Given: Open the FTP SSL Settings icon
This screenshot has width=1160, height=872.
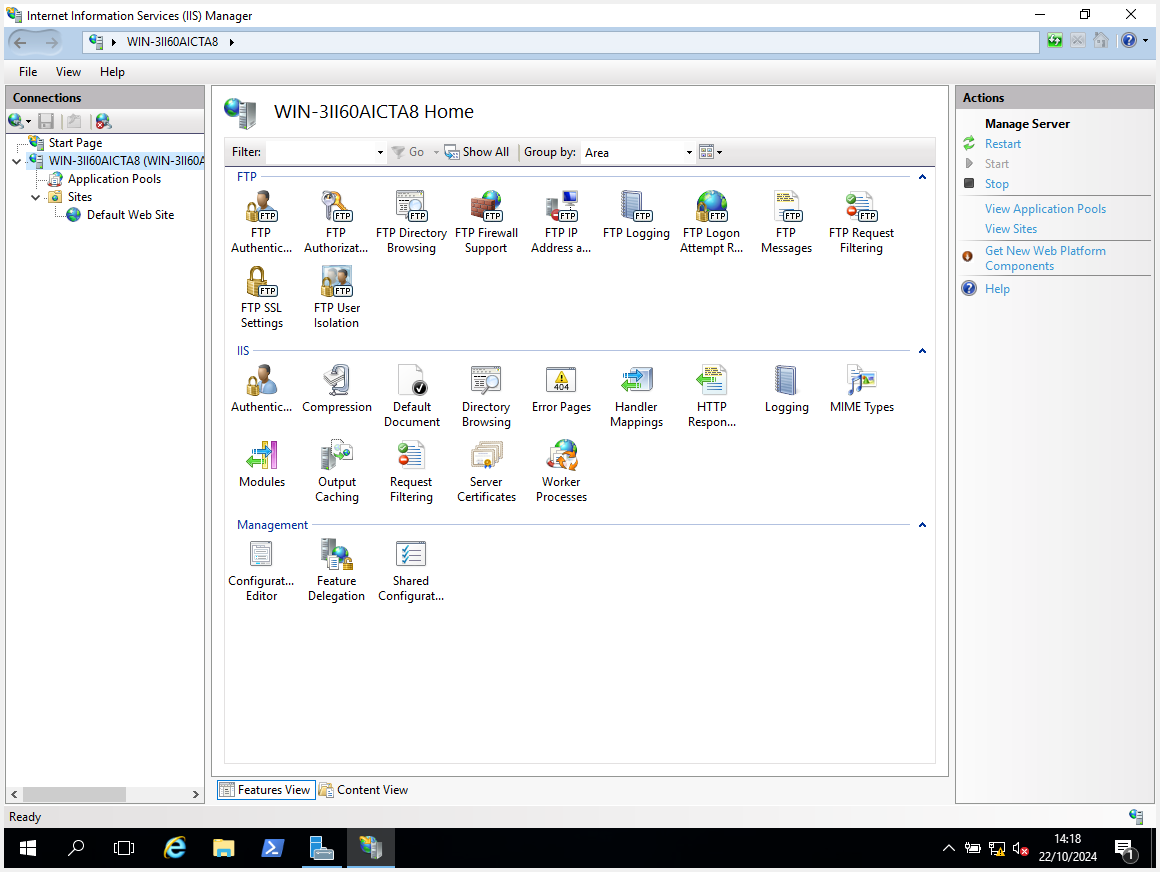Looking at the screenshot, I should [x=261, y=297].
